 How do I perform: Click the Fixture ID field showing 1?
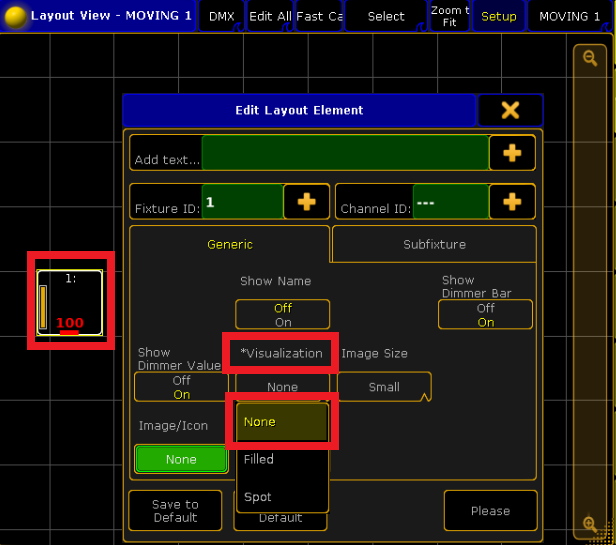(x=242, y=202)
